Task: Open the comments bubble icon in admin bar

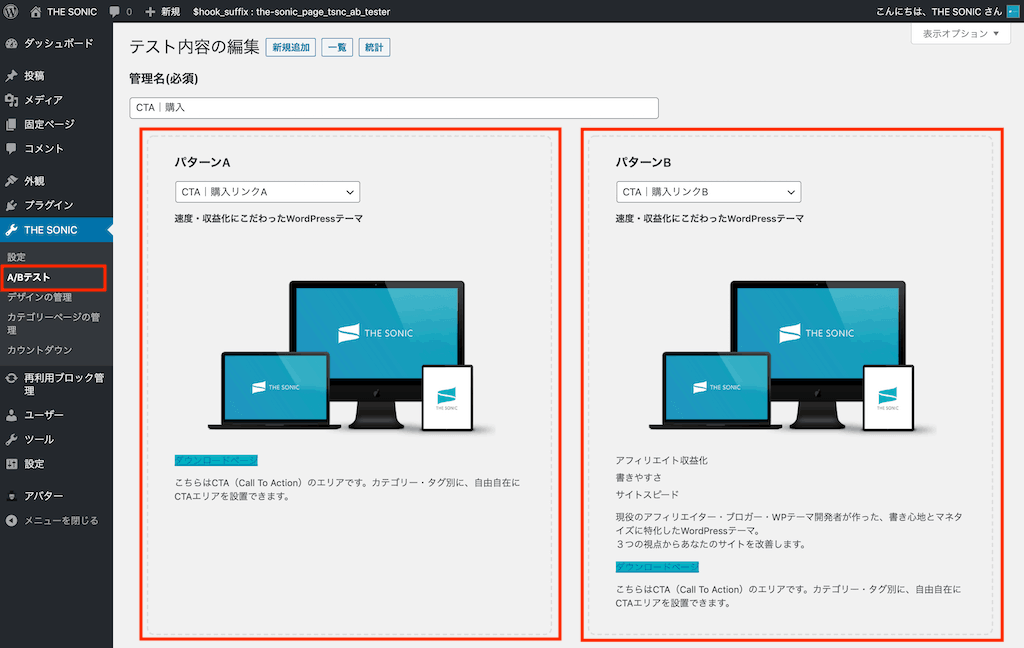Action: [115, 11]
